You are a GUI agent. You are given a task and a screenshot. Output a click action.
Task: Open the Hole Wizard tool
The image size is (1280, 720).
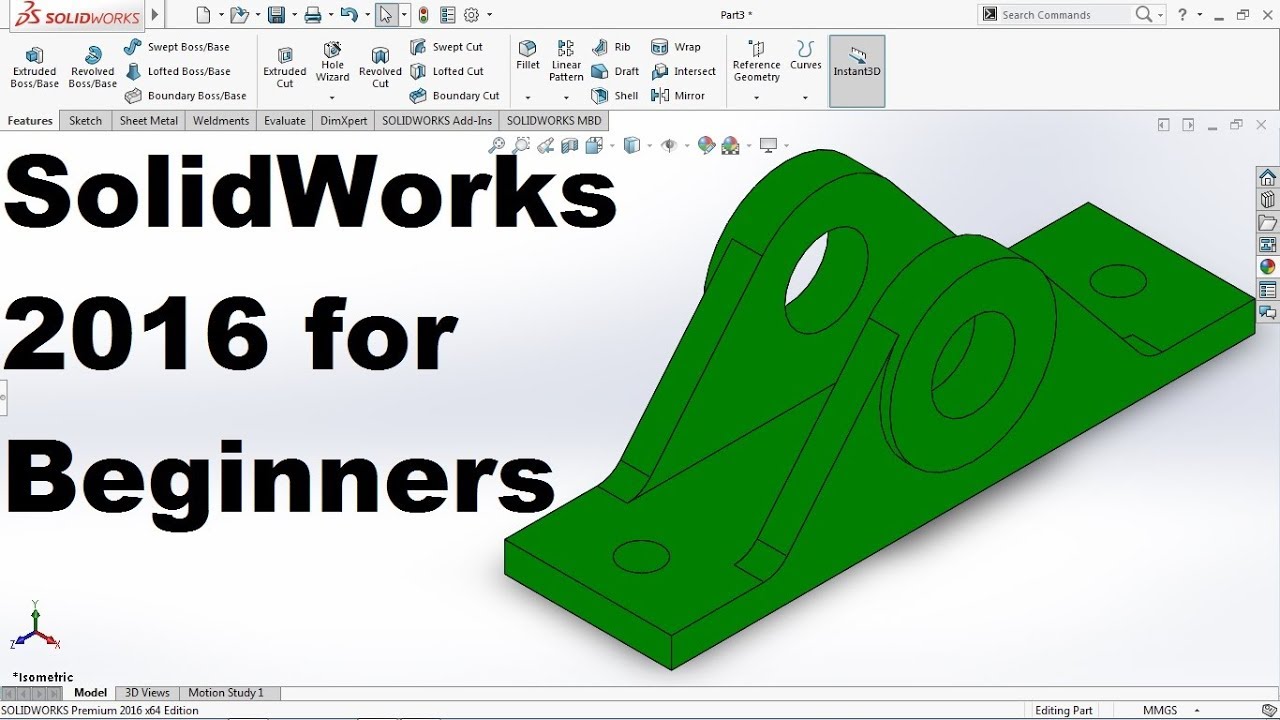tap(333, 62)
